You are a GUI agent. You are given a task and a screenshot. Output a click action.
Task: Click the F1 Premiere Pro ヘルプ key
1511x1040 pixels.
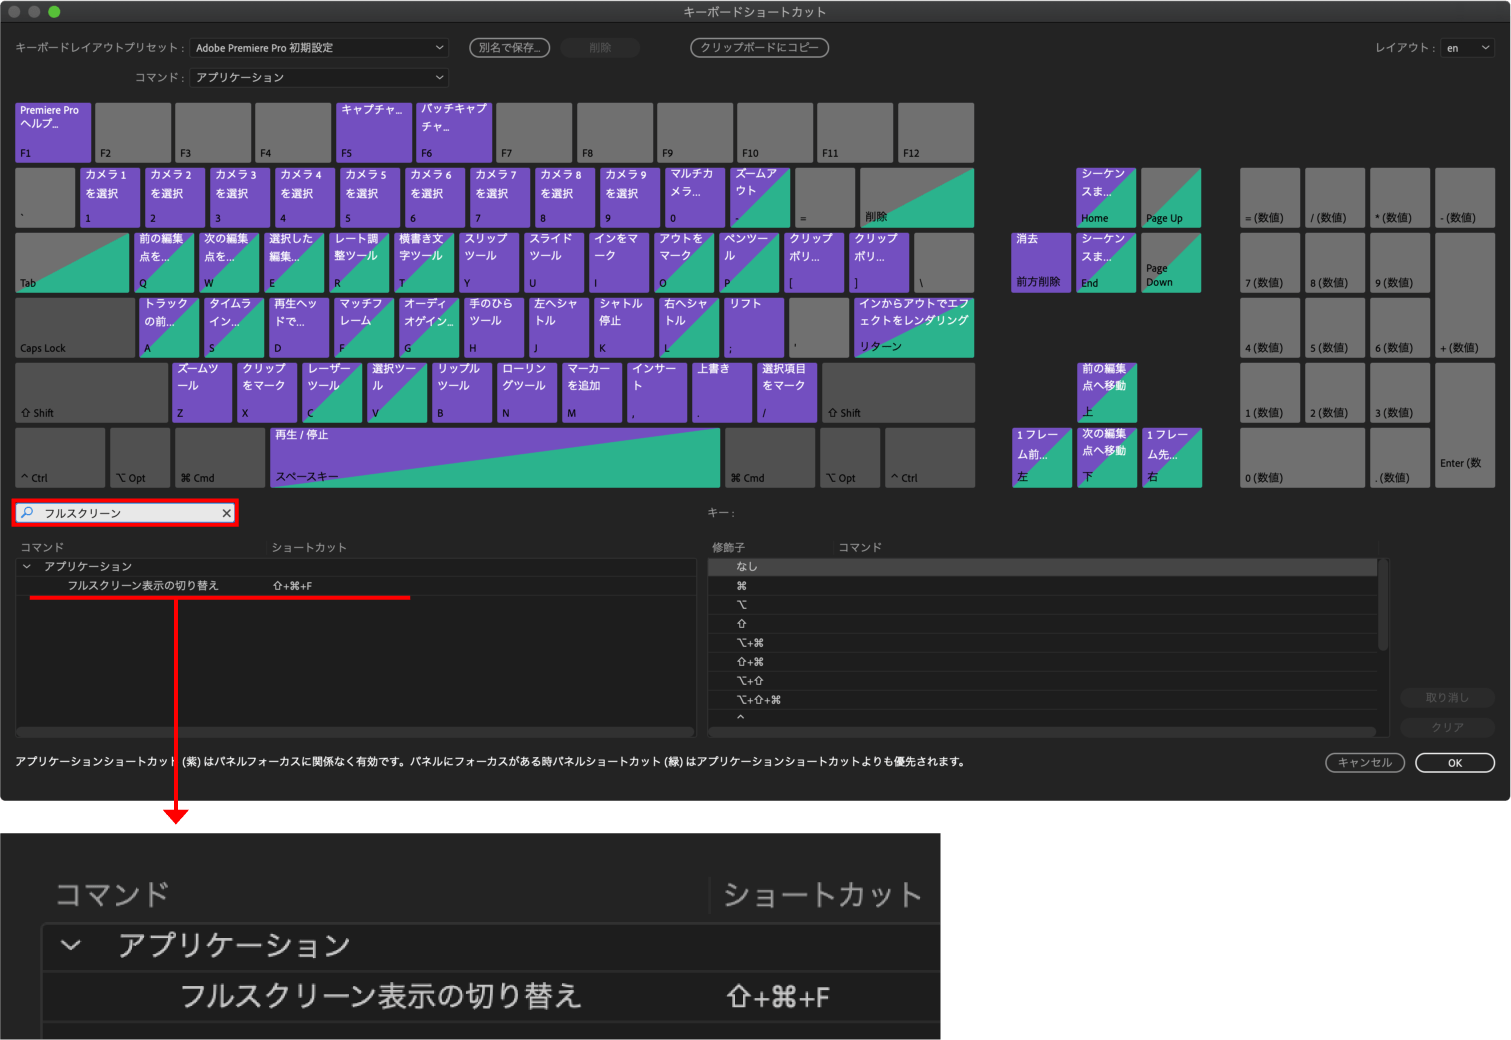pyautogui.click(x=53, y=132)
